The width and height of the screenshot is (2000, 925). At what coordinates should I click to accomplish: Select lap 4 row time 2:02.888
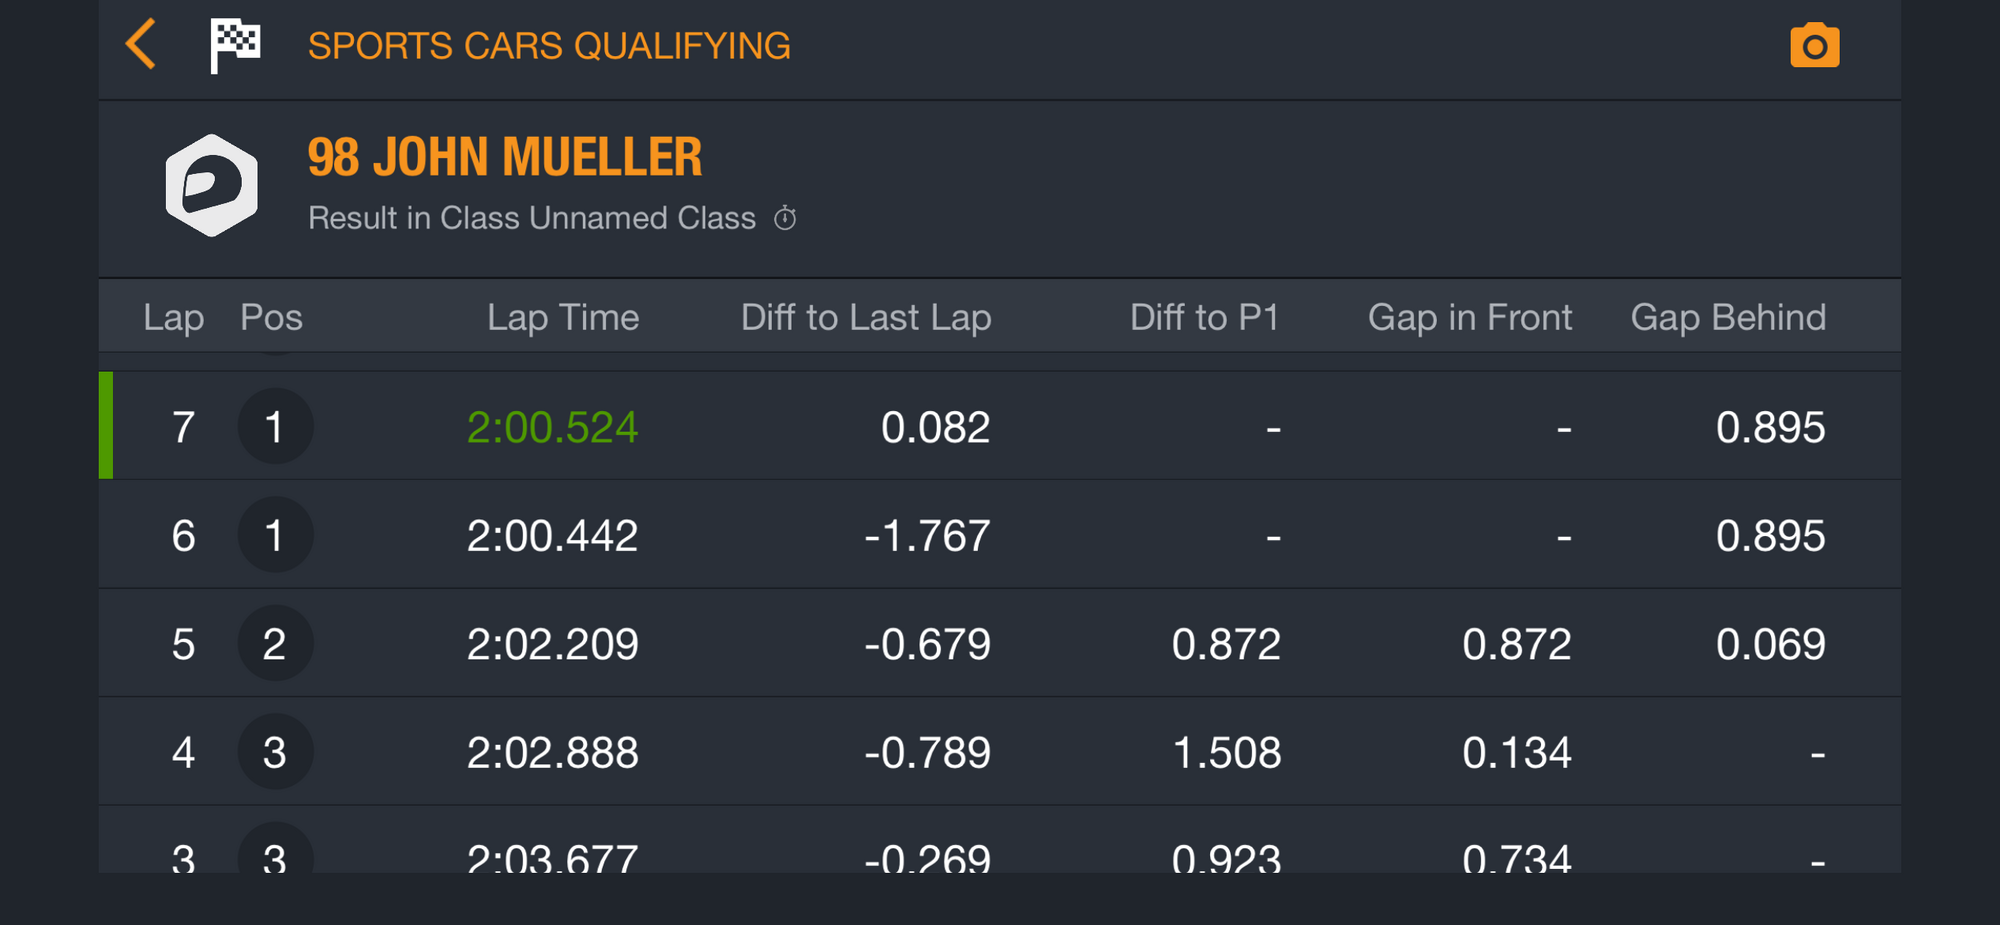pos(552,753)
